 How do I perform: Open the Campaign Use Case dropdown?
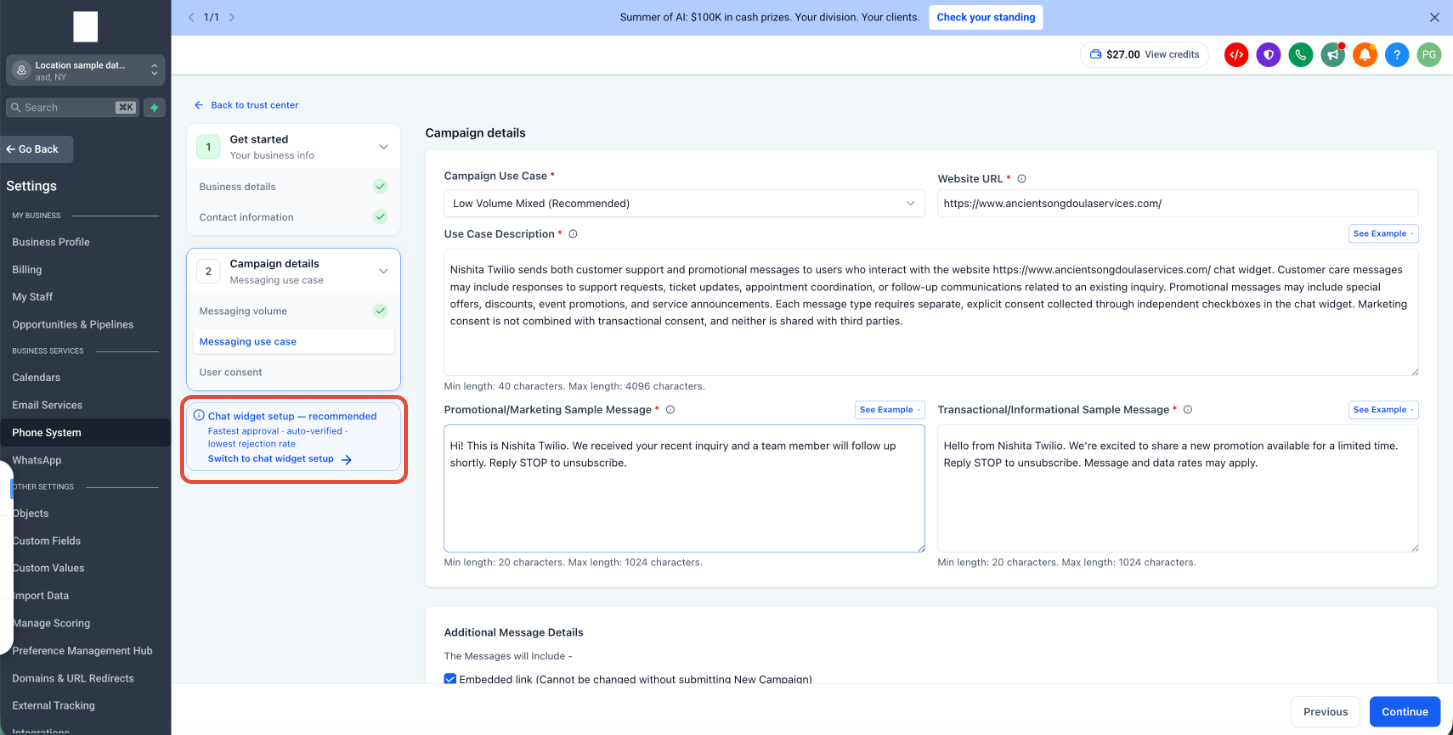(x=684, y=203)
